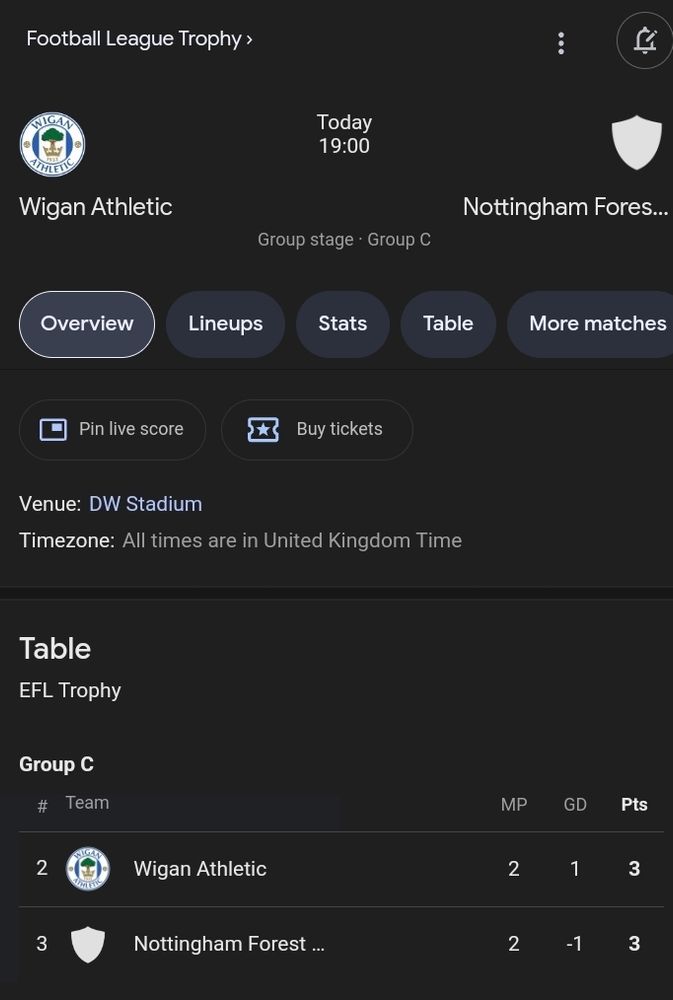Click the Nottingham Forest shield logo in header
This screenshot has width=673, height=1000.
pos(636,142)
